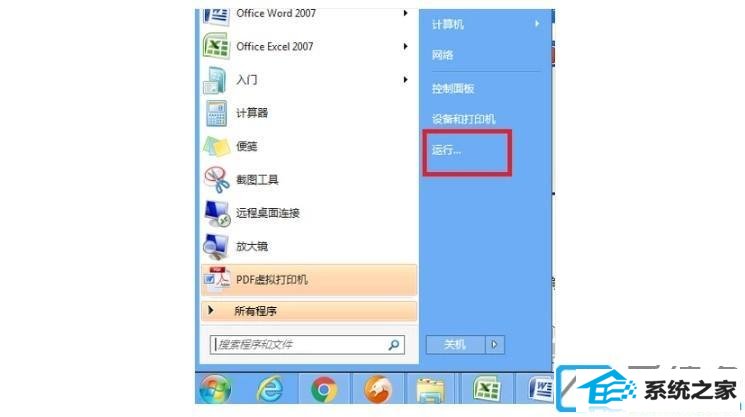Click the Getting Started (入门) icon
The width and height of the screenshot is (745, 417).
(215, 80)
